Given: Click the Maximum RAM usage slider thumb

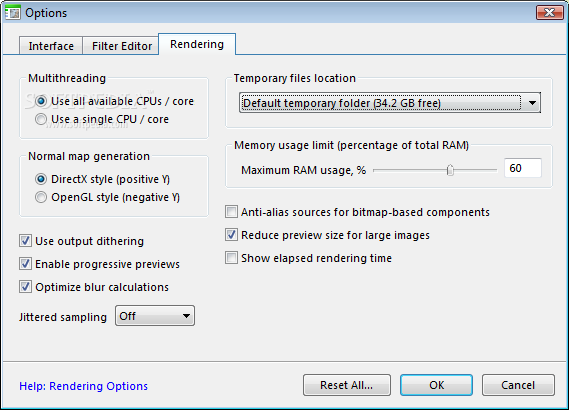Looking at the screenshot, I should click(x=450, y=170).
